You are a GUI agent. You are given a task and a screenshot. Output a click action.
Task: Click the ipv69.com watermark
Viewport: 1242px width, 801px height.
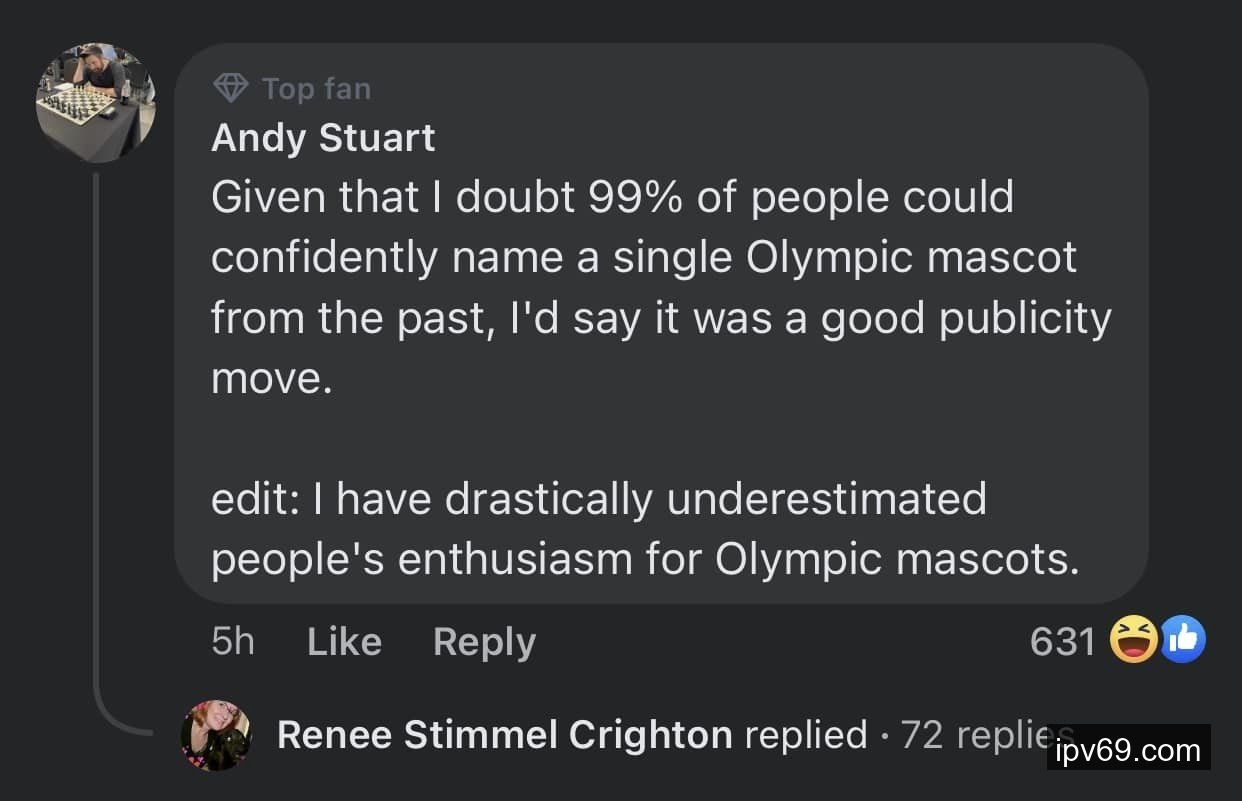[x=1128, y=749]
